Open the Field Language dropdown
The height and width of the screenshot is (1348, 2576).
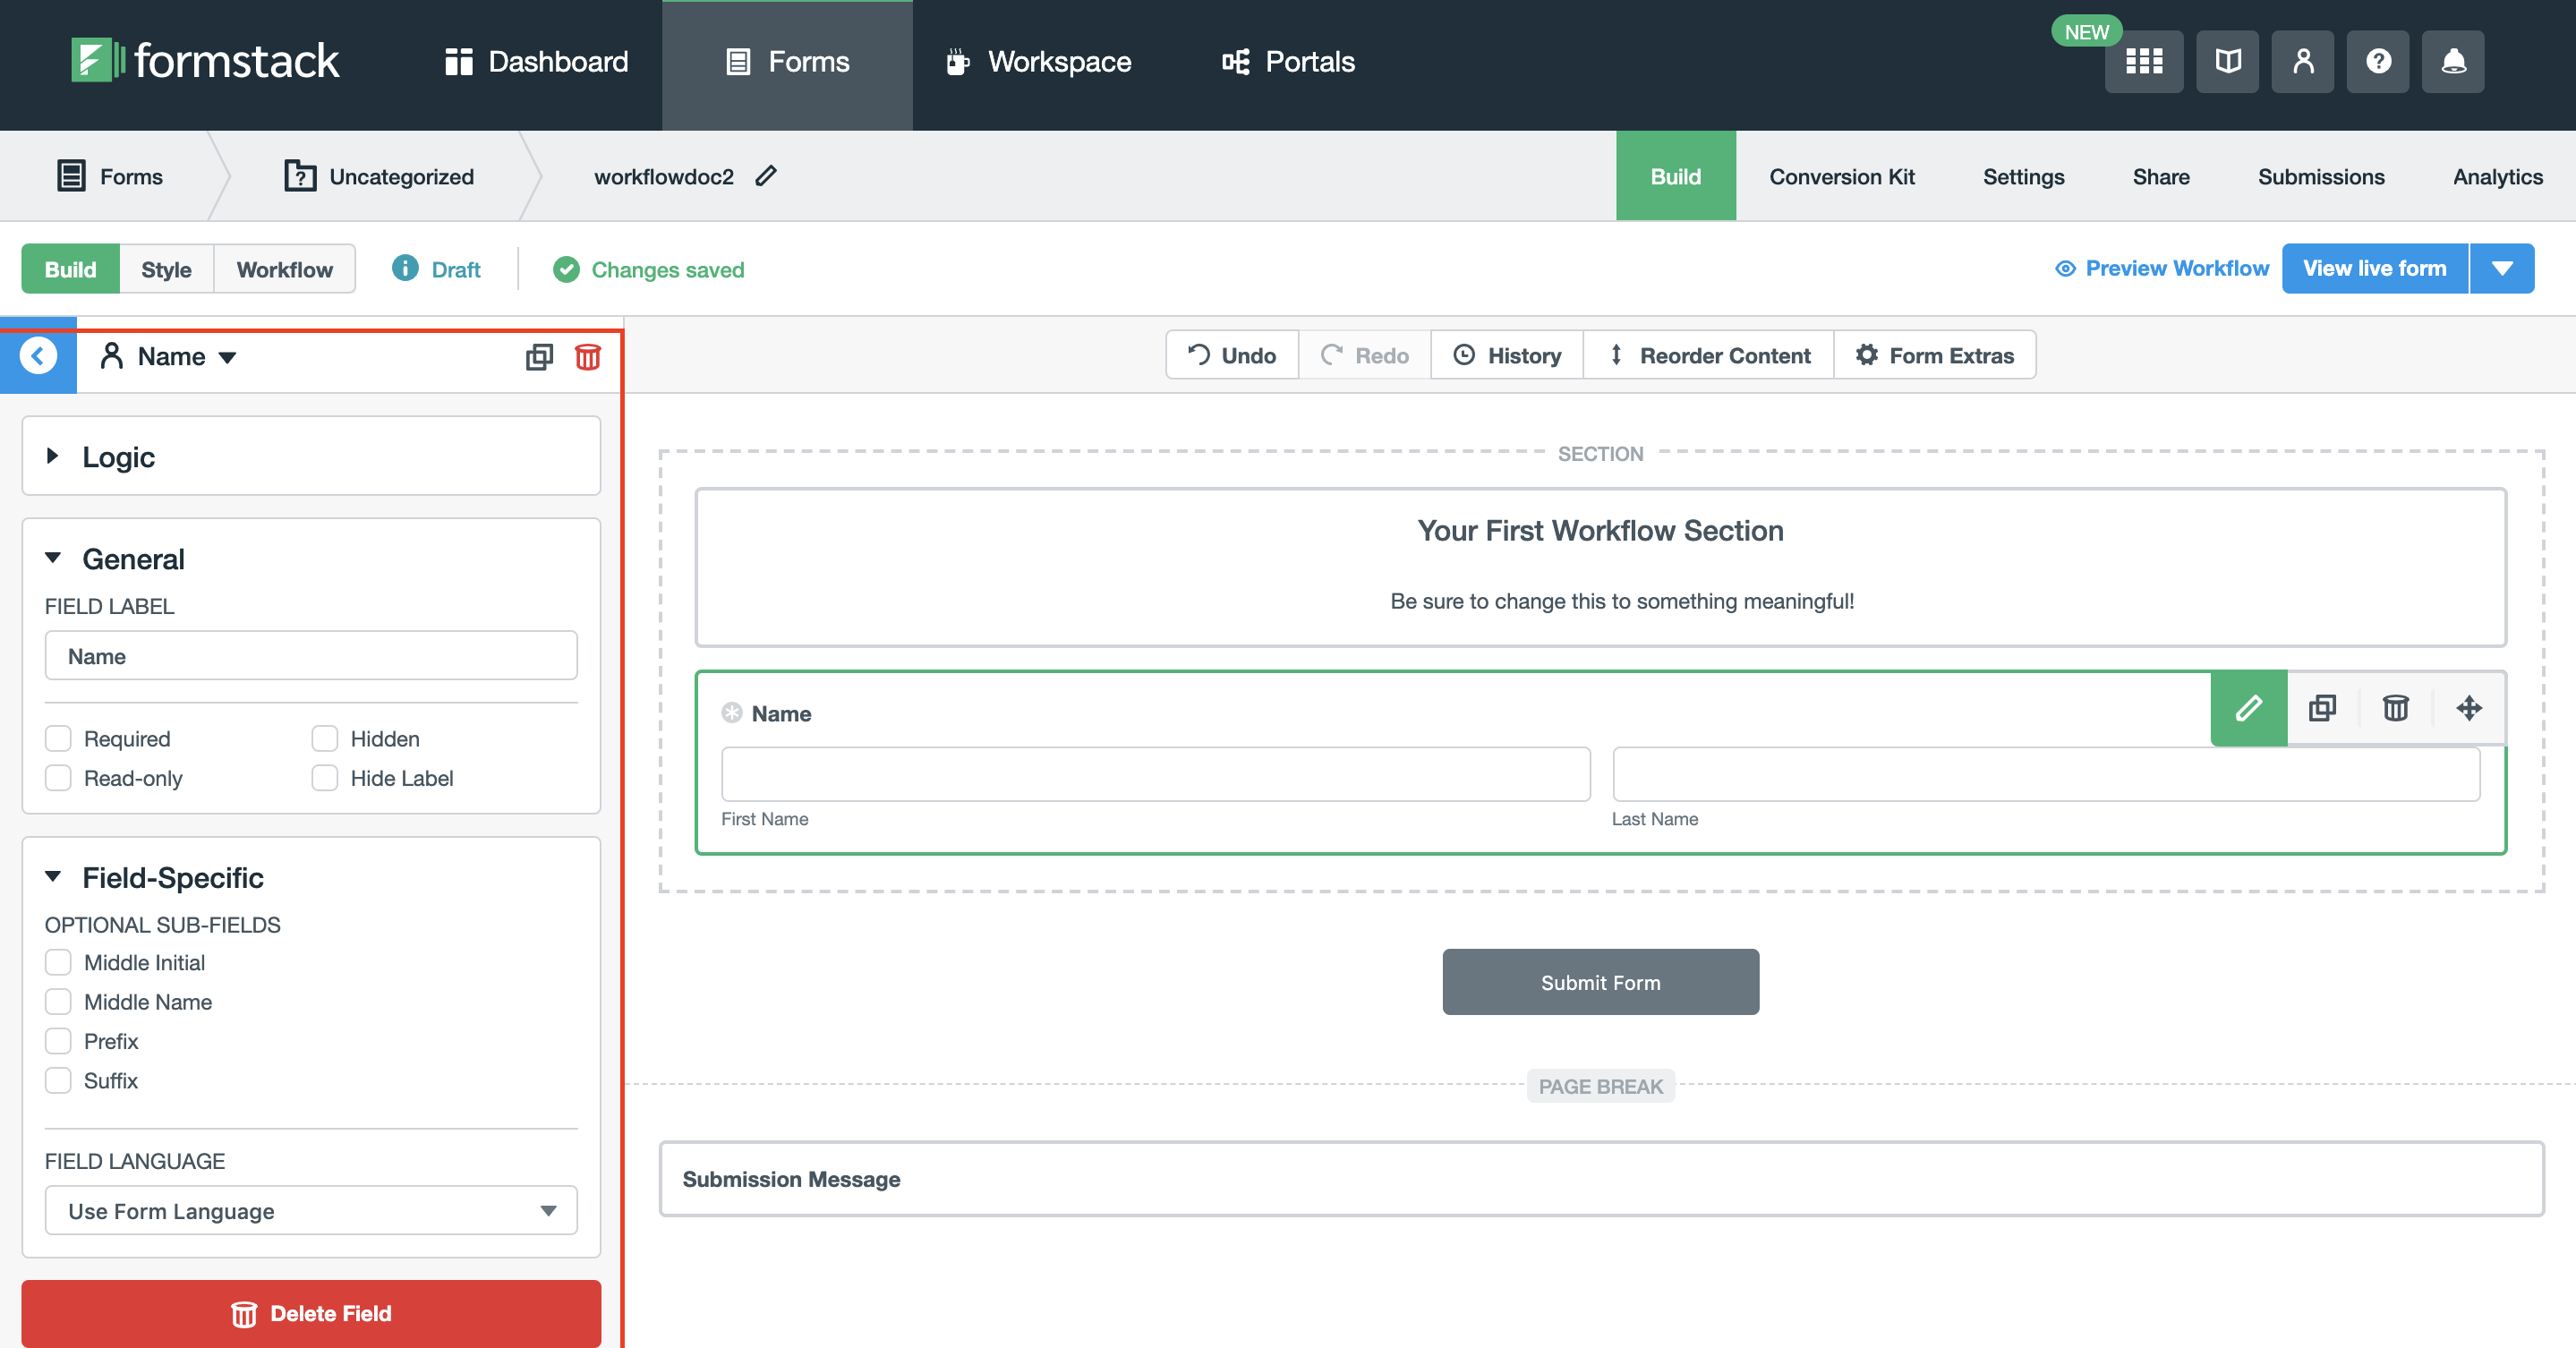click(311, 1211)
